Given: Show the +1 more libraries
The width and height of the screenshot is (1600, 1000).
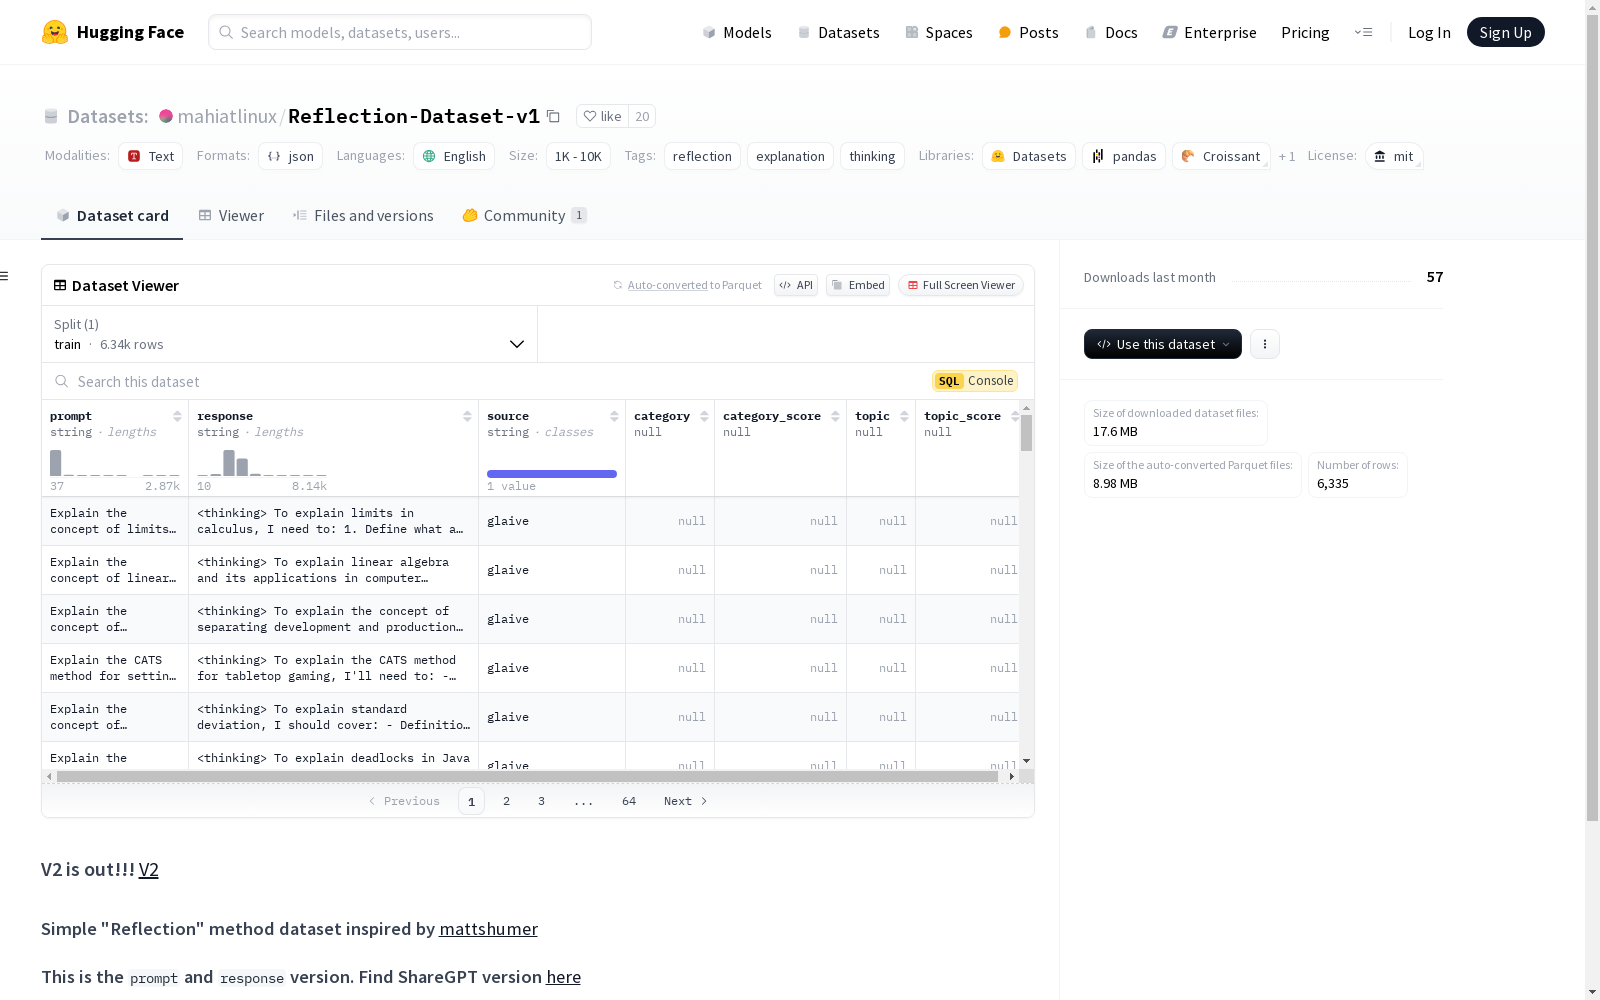Looking at the screenshot, I should pos(1287,156).
